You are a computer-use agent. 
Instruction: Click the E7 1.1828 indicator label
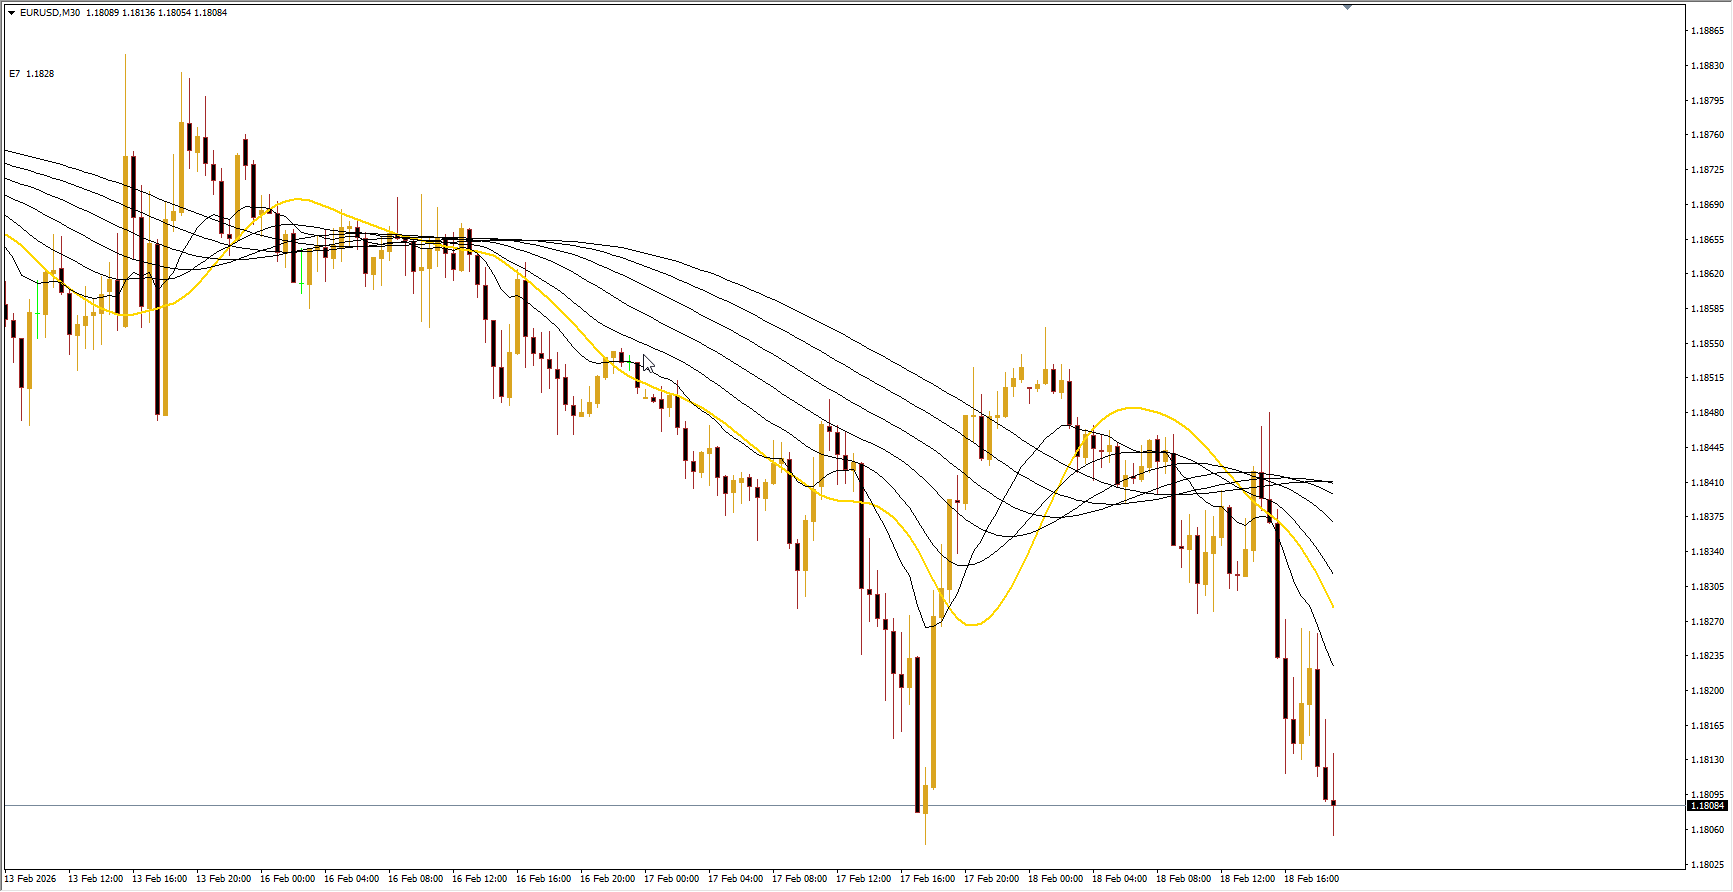(32, 74)
